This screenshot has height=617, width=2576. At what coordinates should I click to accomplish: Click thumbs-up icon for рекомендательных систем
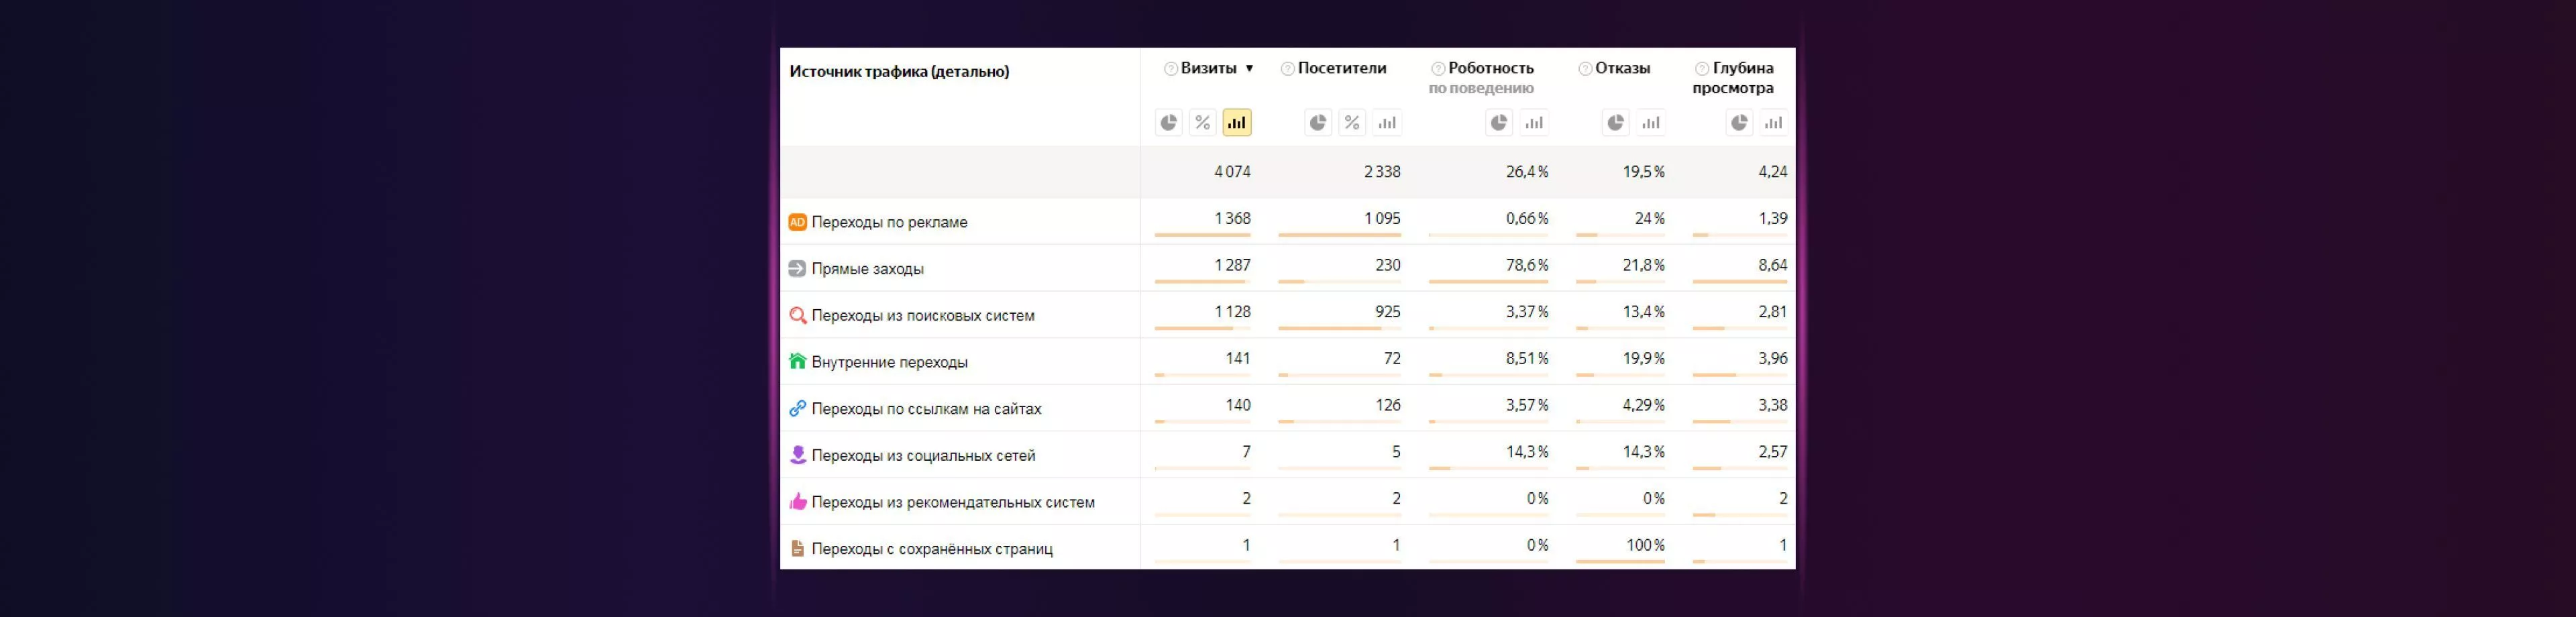tap(797, 502)
